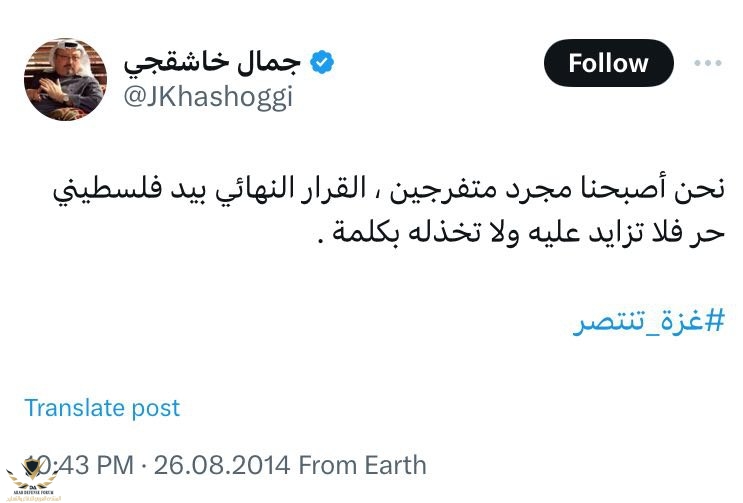Screen dimensions: 743x503
Task: Click the small caption under the watermark emblem
Action: tap(32, 496)
